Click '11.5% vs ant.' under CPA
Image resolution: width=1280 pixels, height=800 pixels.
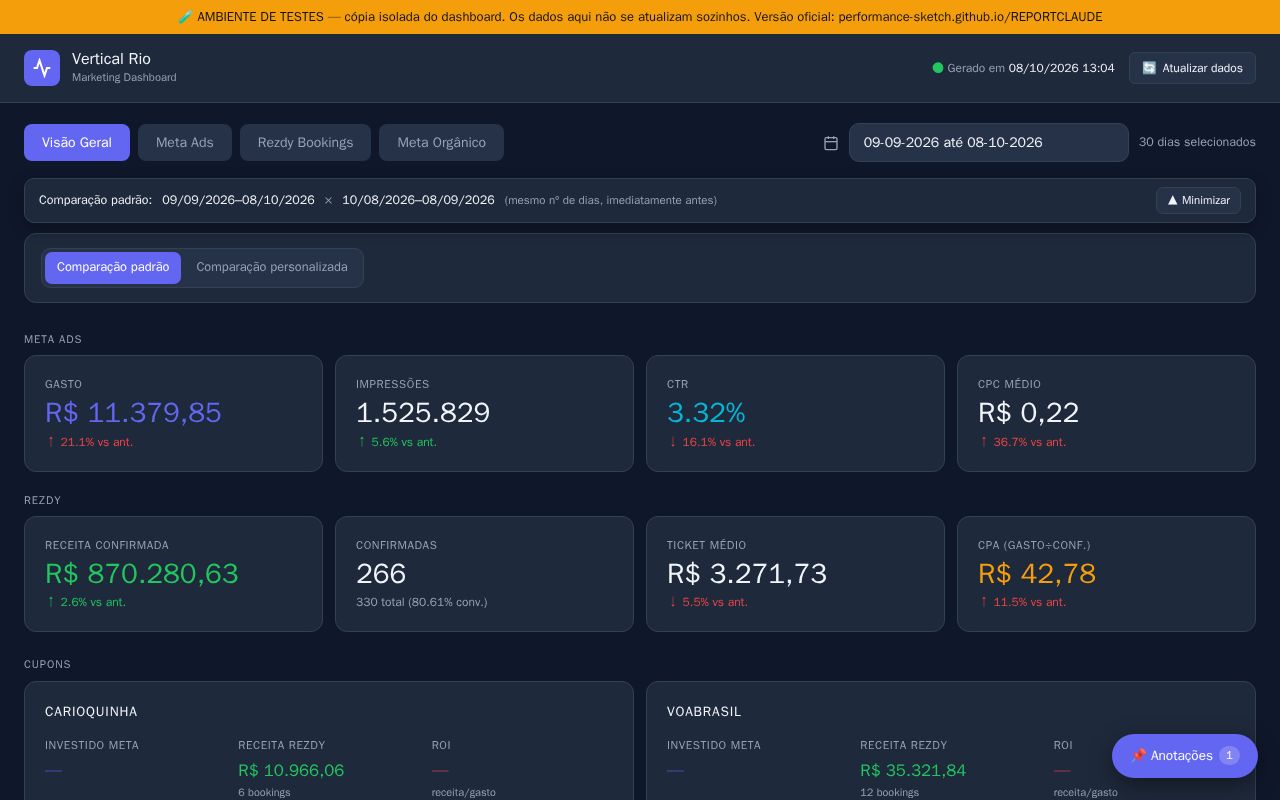coord(1022,602)
